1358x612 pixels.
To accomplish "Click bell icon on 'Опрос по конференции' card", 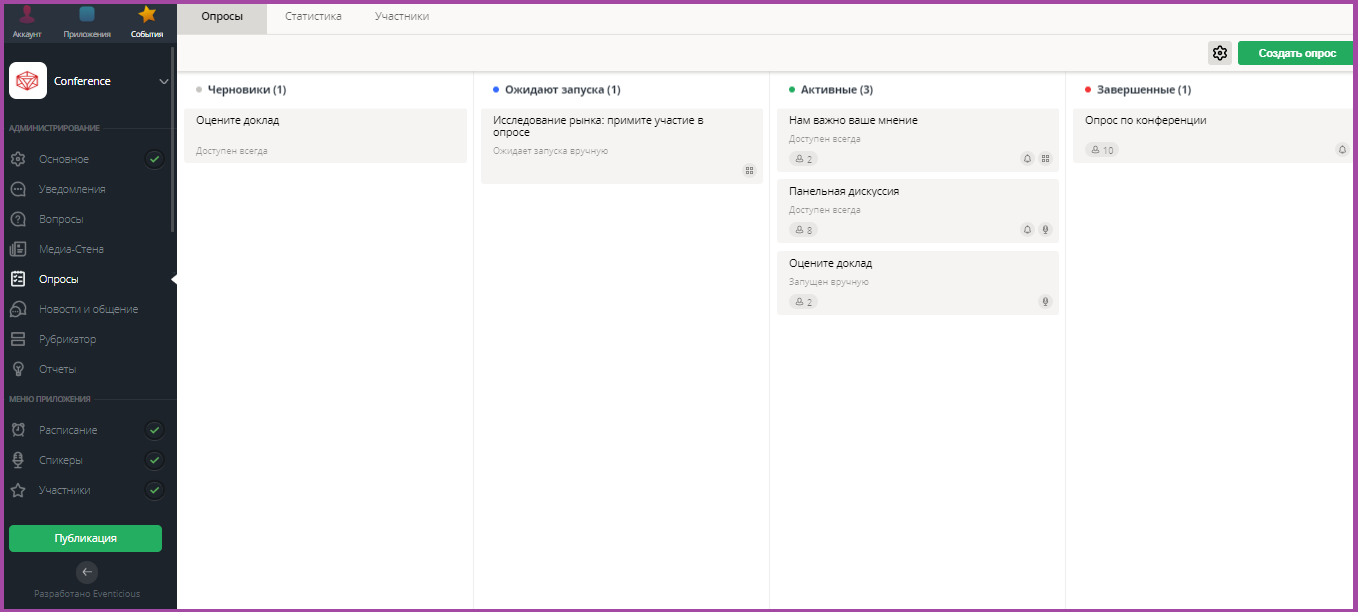I will pos(1342,150).
